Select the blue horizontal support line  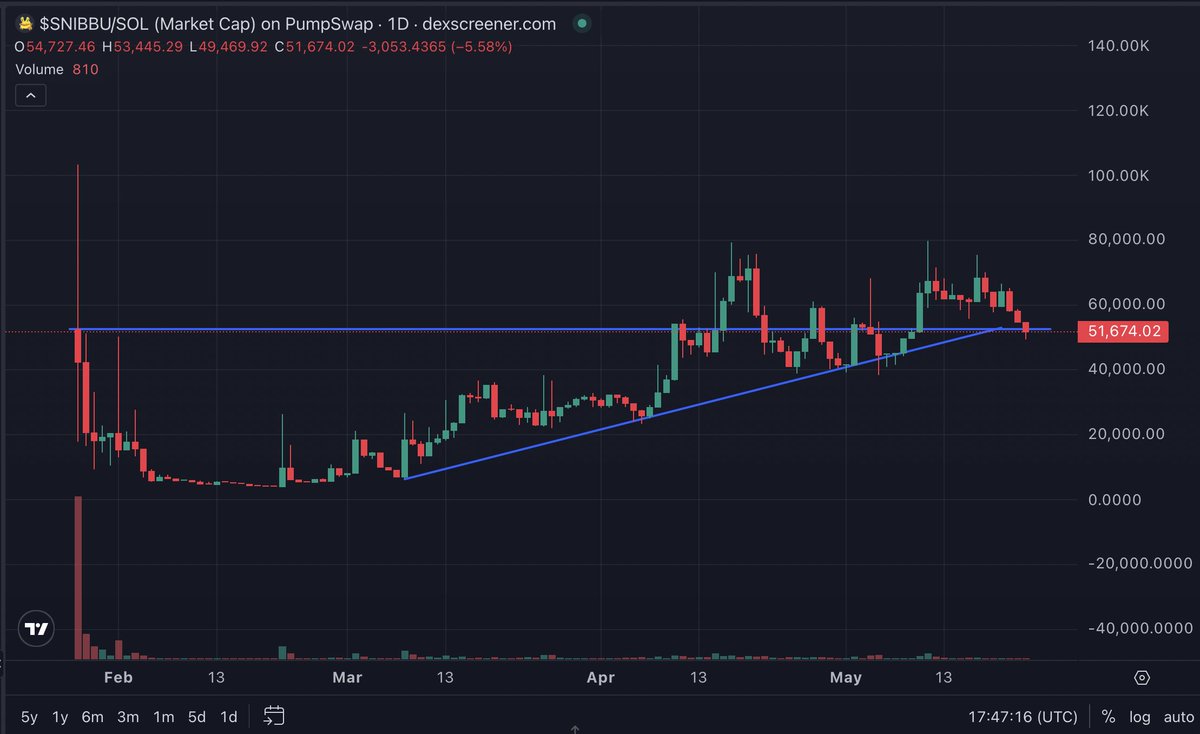coord(560,329)
